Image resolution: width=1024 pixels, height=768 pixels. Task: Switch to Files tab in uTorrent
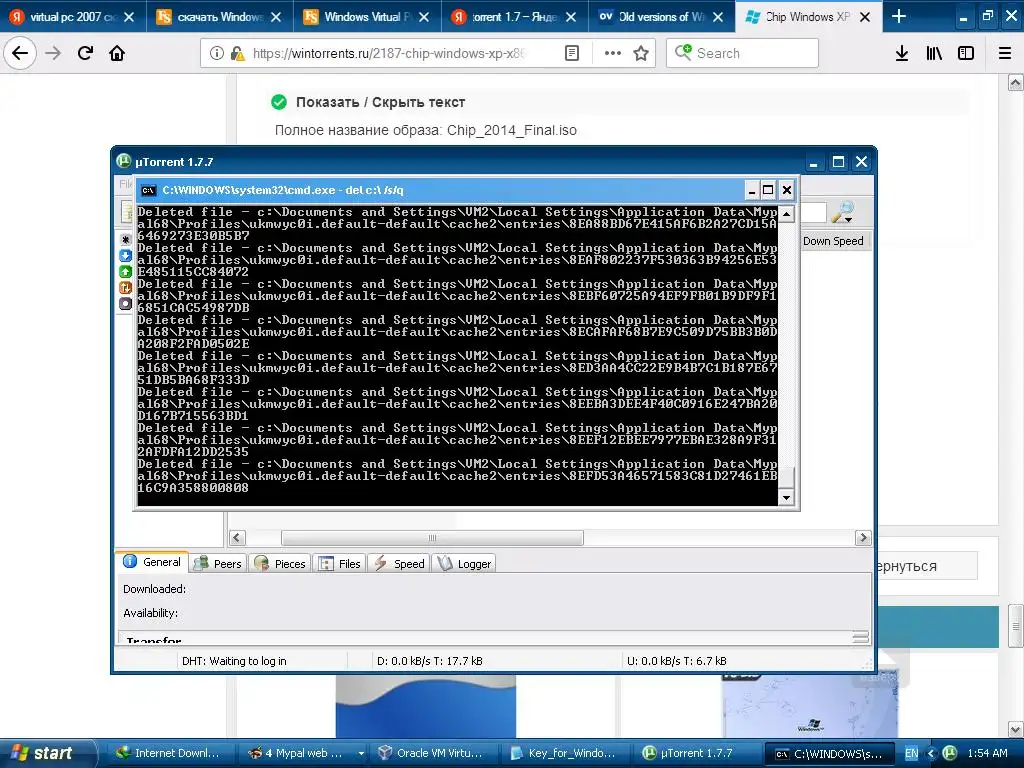coord(340,563)
